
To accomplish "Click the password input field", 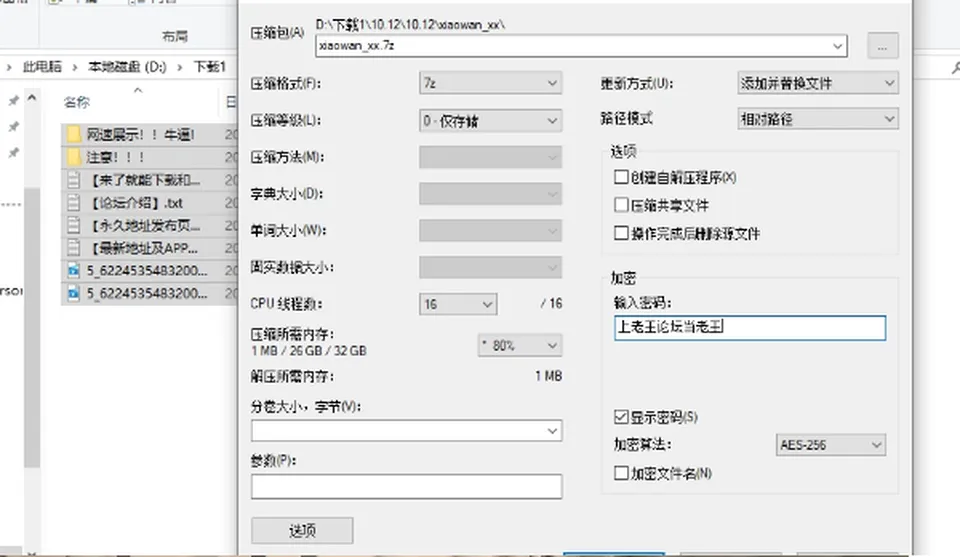I will coord(750,327).
